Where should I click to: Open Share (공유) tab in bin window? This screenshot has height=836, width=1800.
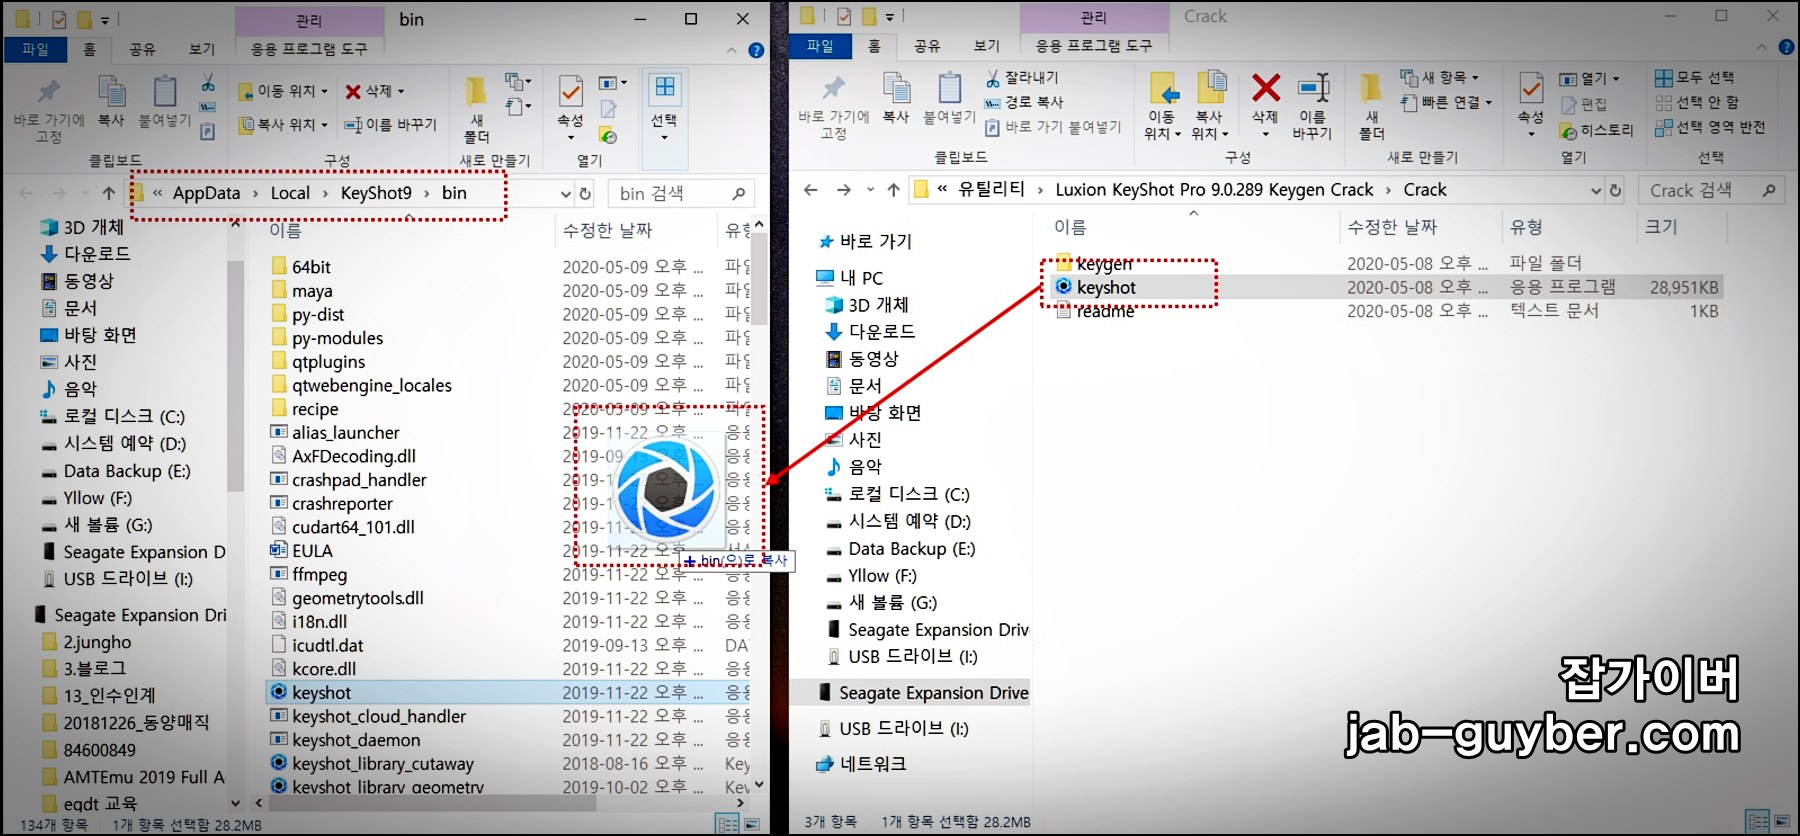click(x=142, y=49)
